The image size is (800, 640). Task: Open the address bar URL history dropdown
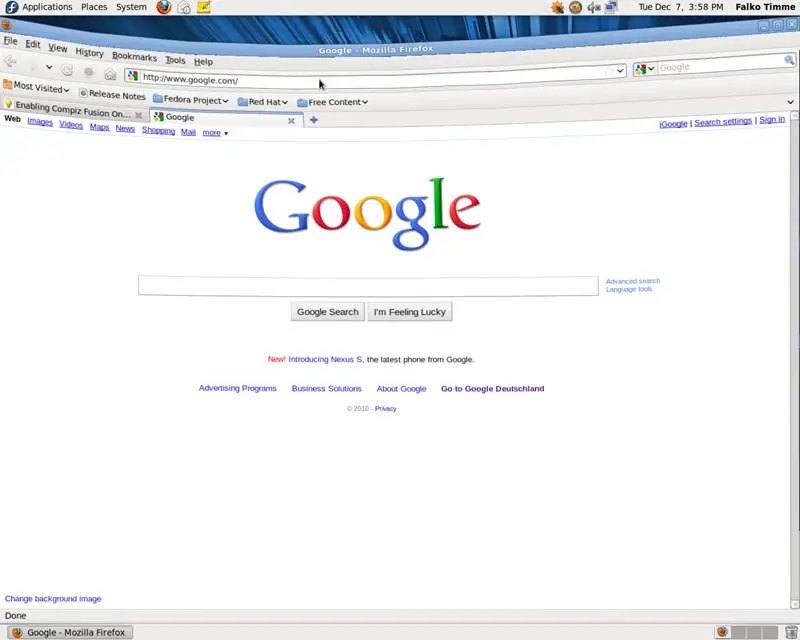pyautogui.click(x=620, y=70)
